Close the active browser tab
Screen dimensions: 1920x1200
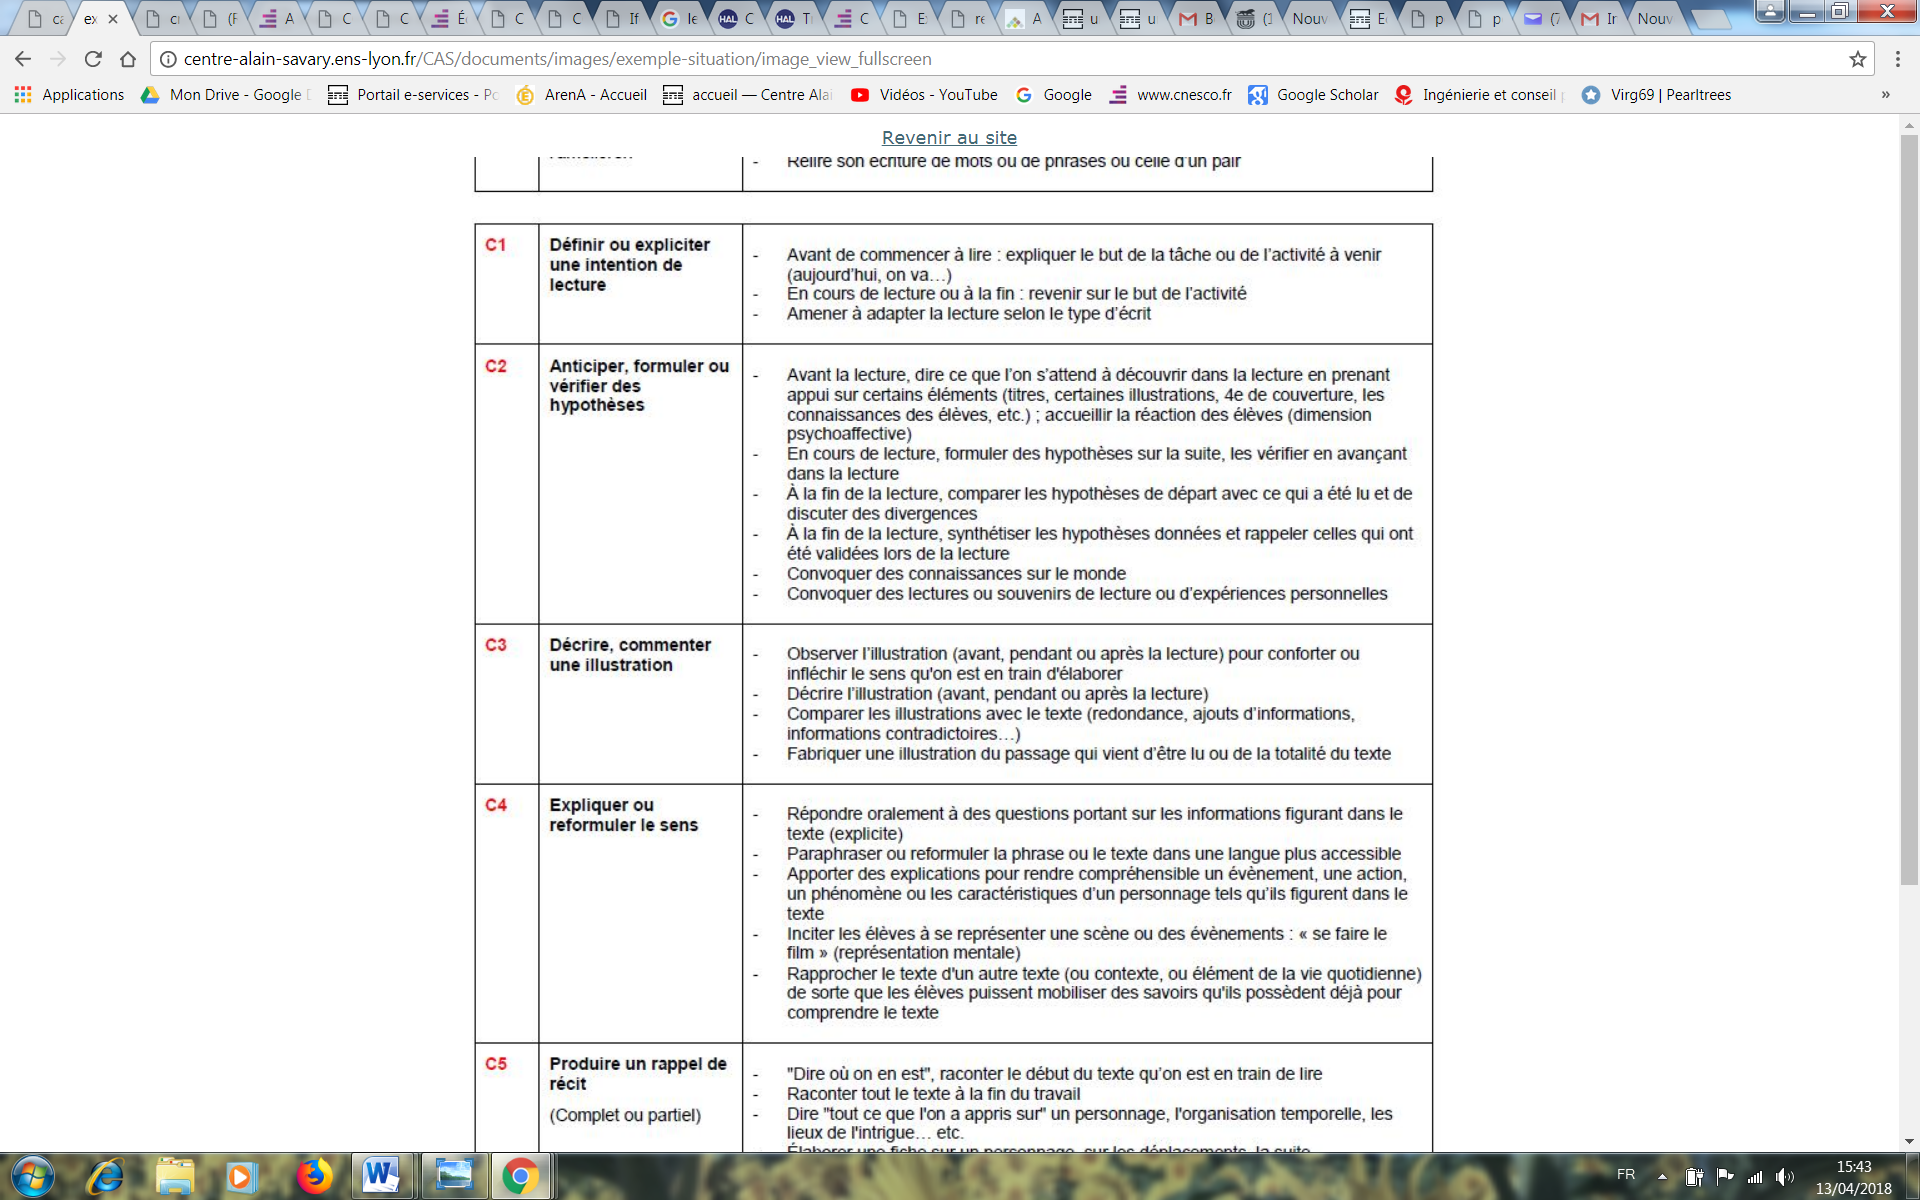pyautogui.click(x=113, y=19)
